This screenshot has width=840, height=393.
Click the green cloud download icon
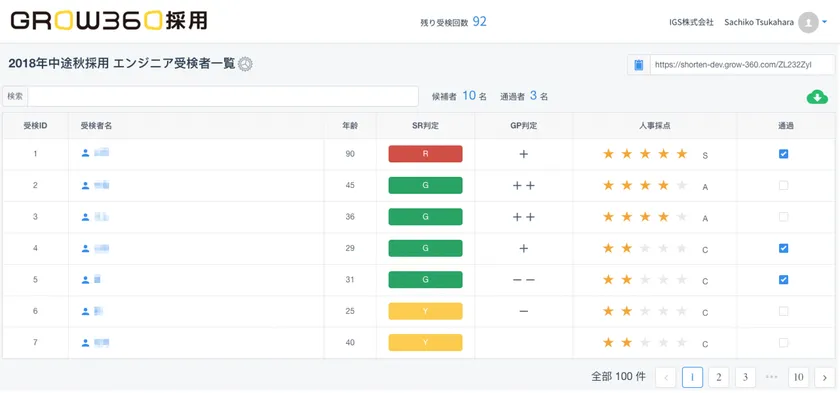817,97
